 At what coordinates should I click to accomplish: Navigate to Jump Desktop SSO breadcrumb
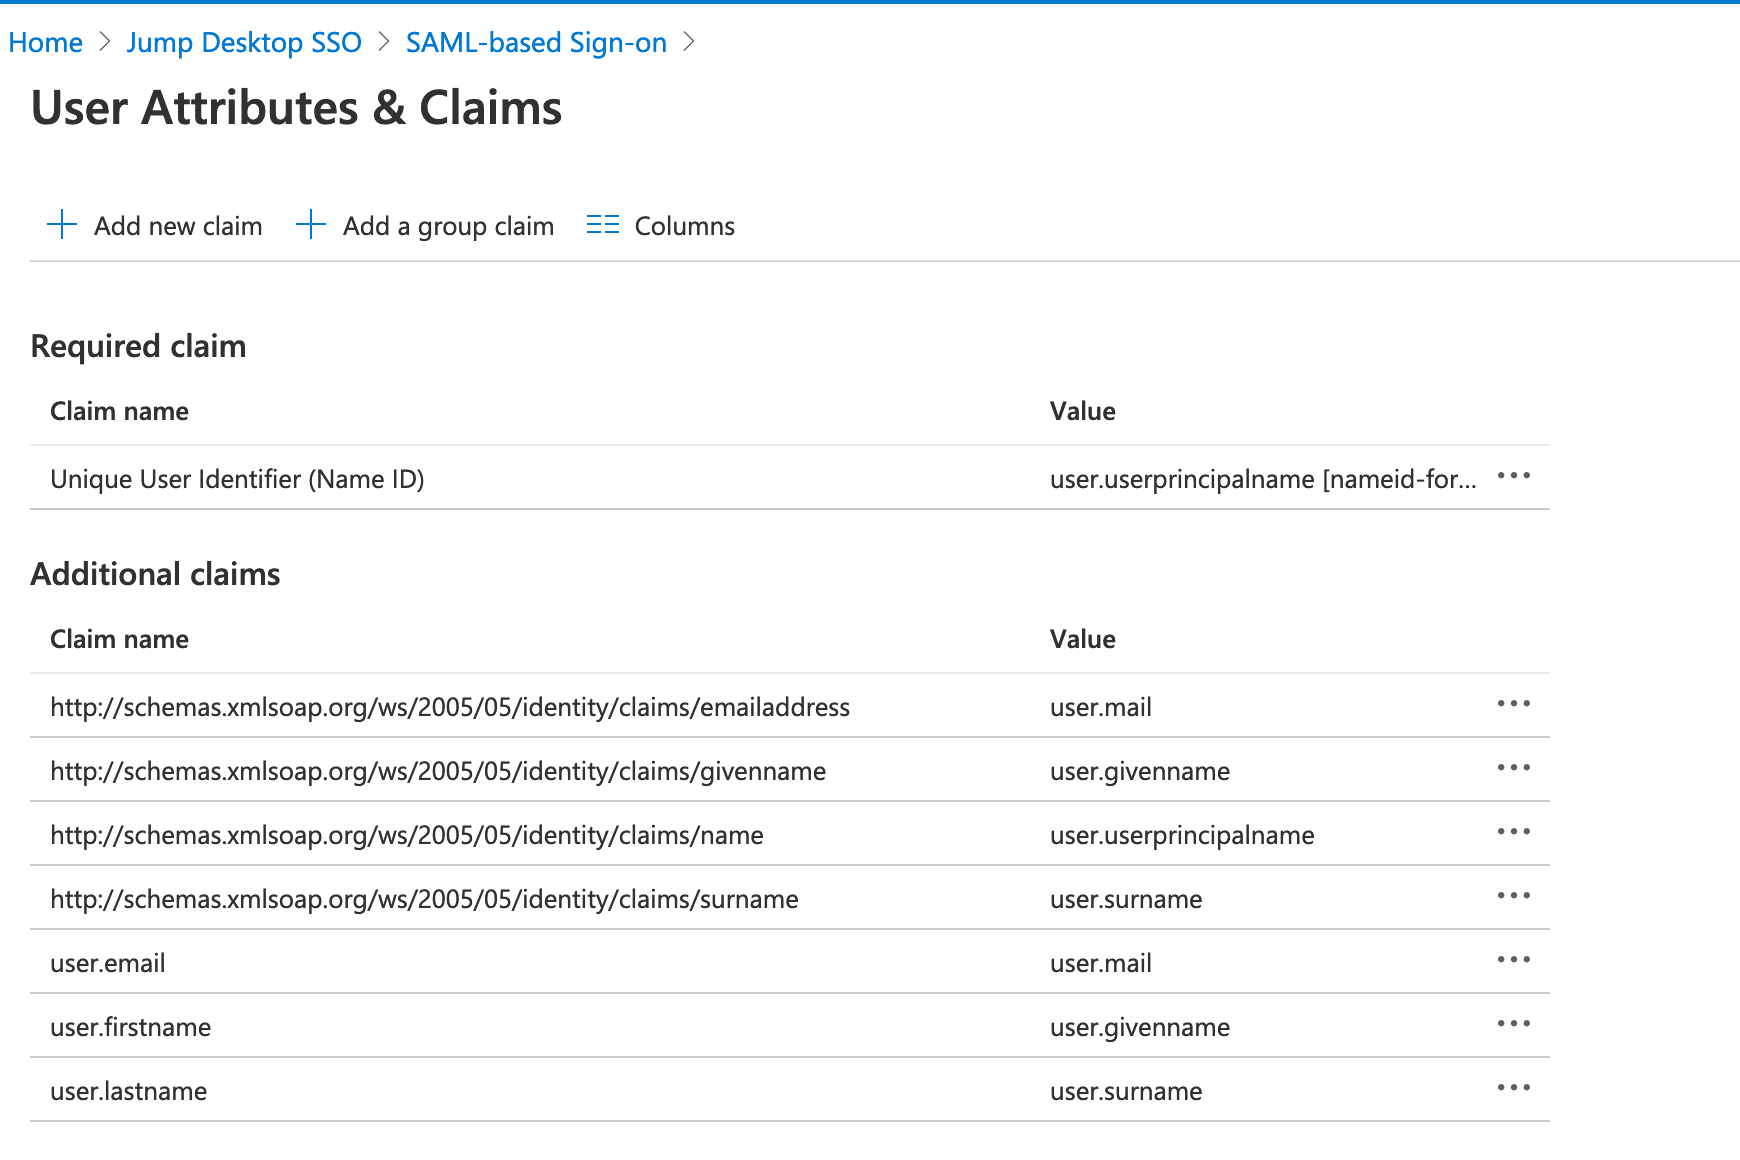(x=244, y=43)
